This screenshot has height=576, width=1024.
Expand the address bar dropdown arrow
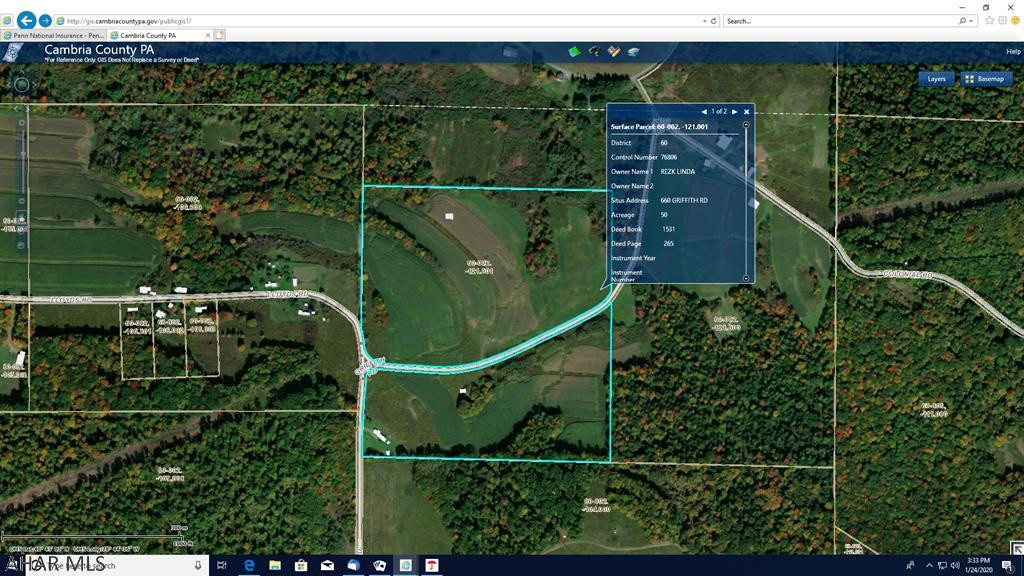[x=705, y=20]
